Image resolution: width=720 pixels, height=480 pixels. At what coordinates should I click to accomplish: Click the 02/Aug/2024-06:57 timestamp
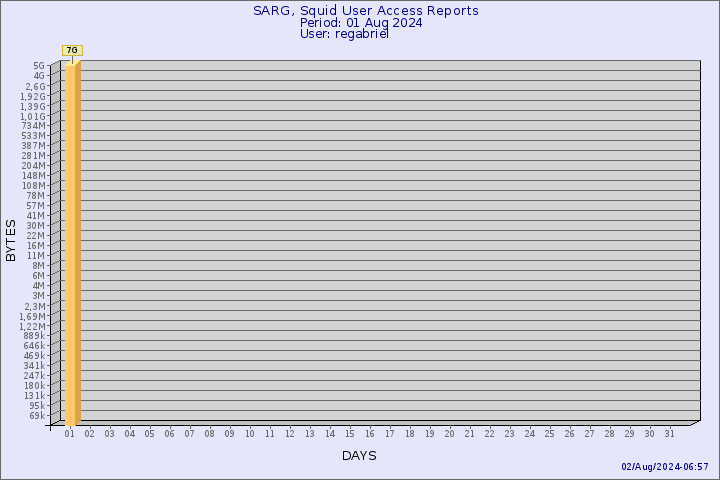click(x=664, y=467)
